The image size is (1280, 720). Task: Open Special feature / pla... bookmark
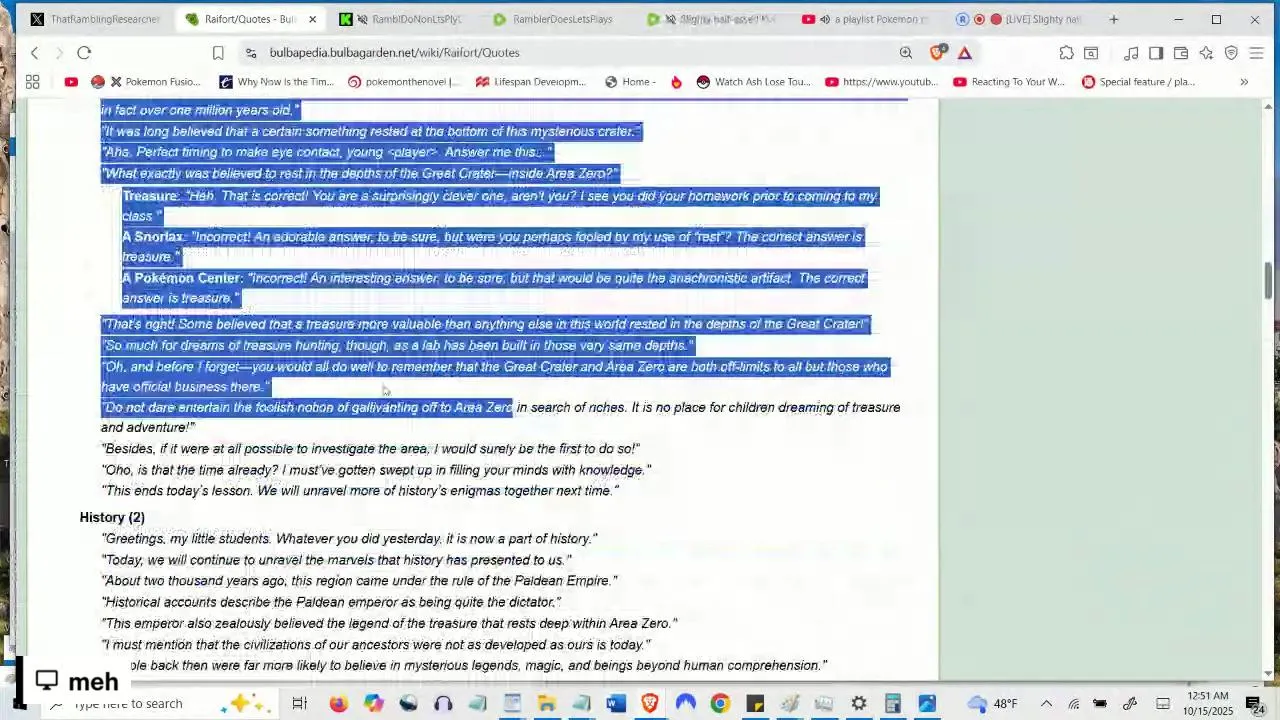point(1139,82)
